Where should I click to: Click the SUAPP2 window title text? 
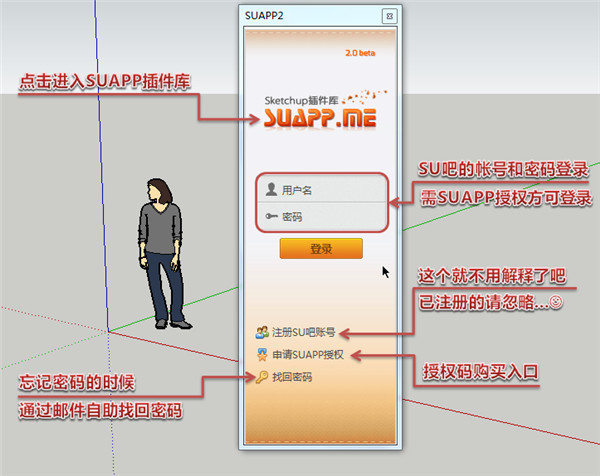pos(264,16)
